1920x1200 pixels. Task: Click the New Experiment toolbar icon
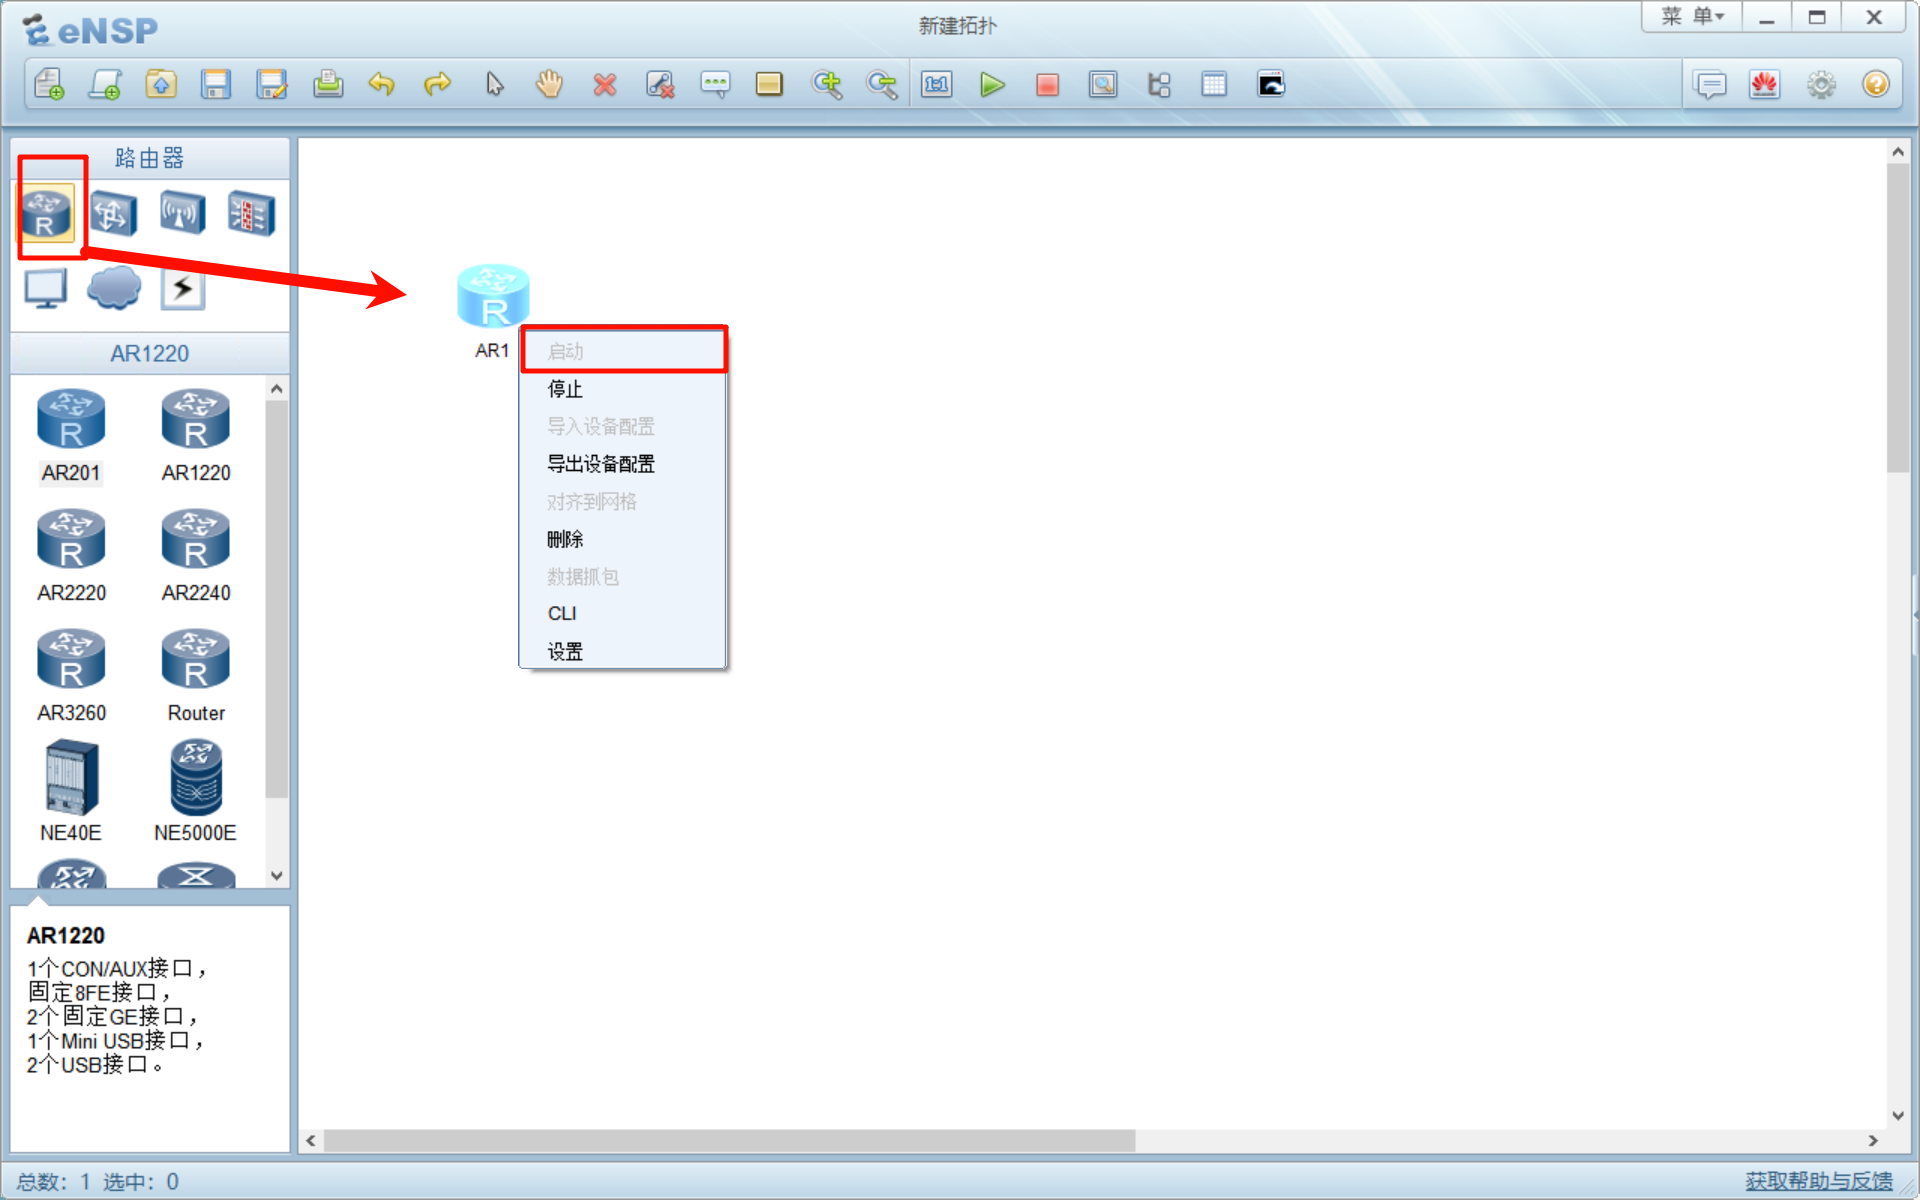[105, 84]
